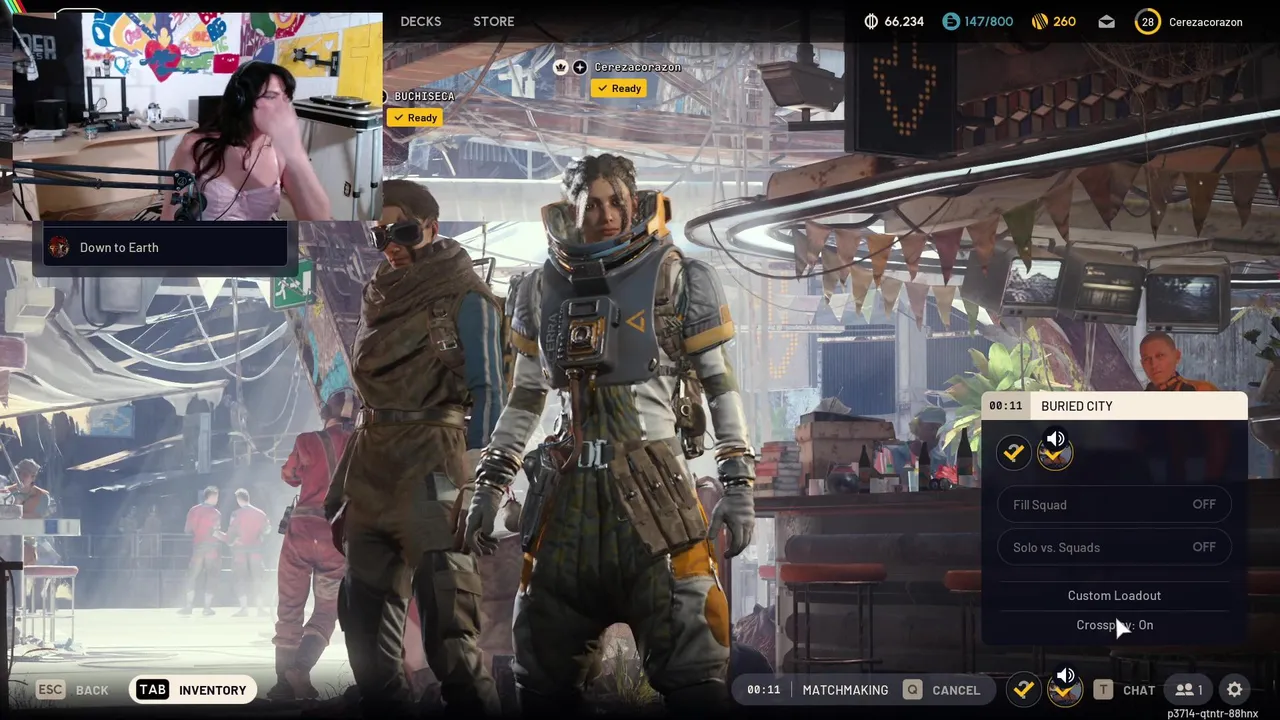Open settings with the gear icon
Image resolution: width=1280 pixels, height=720 pixels.
coord(1235,690)
